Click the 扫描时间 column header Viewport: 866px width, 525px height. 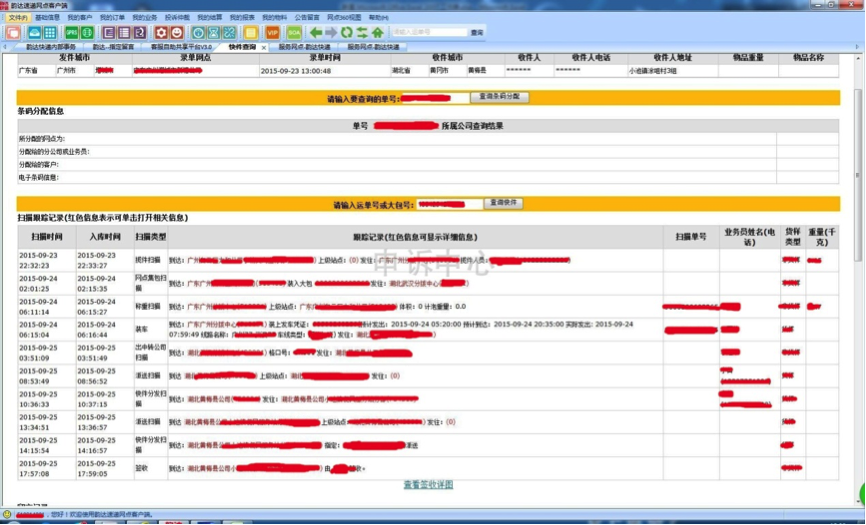tap(46, 237)
